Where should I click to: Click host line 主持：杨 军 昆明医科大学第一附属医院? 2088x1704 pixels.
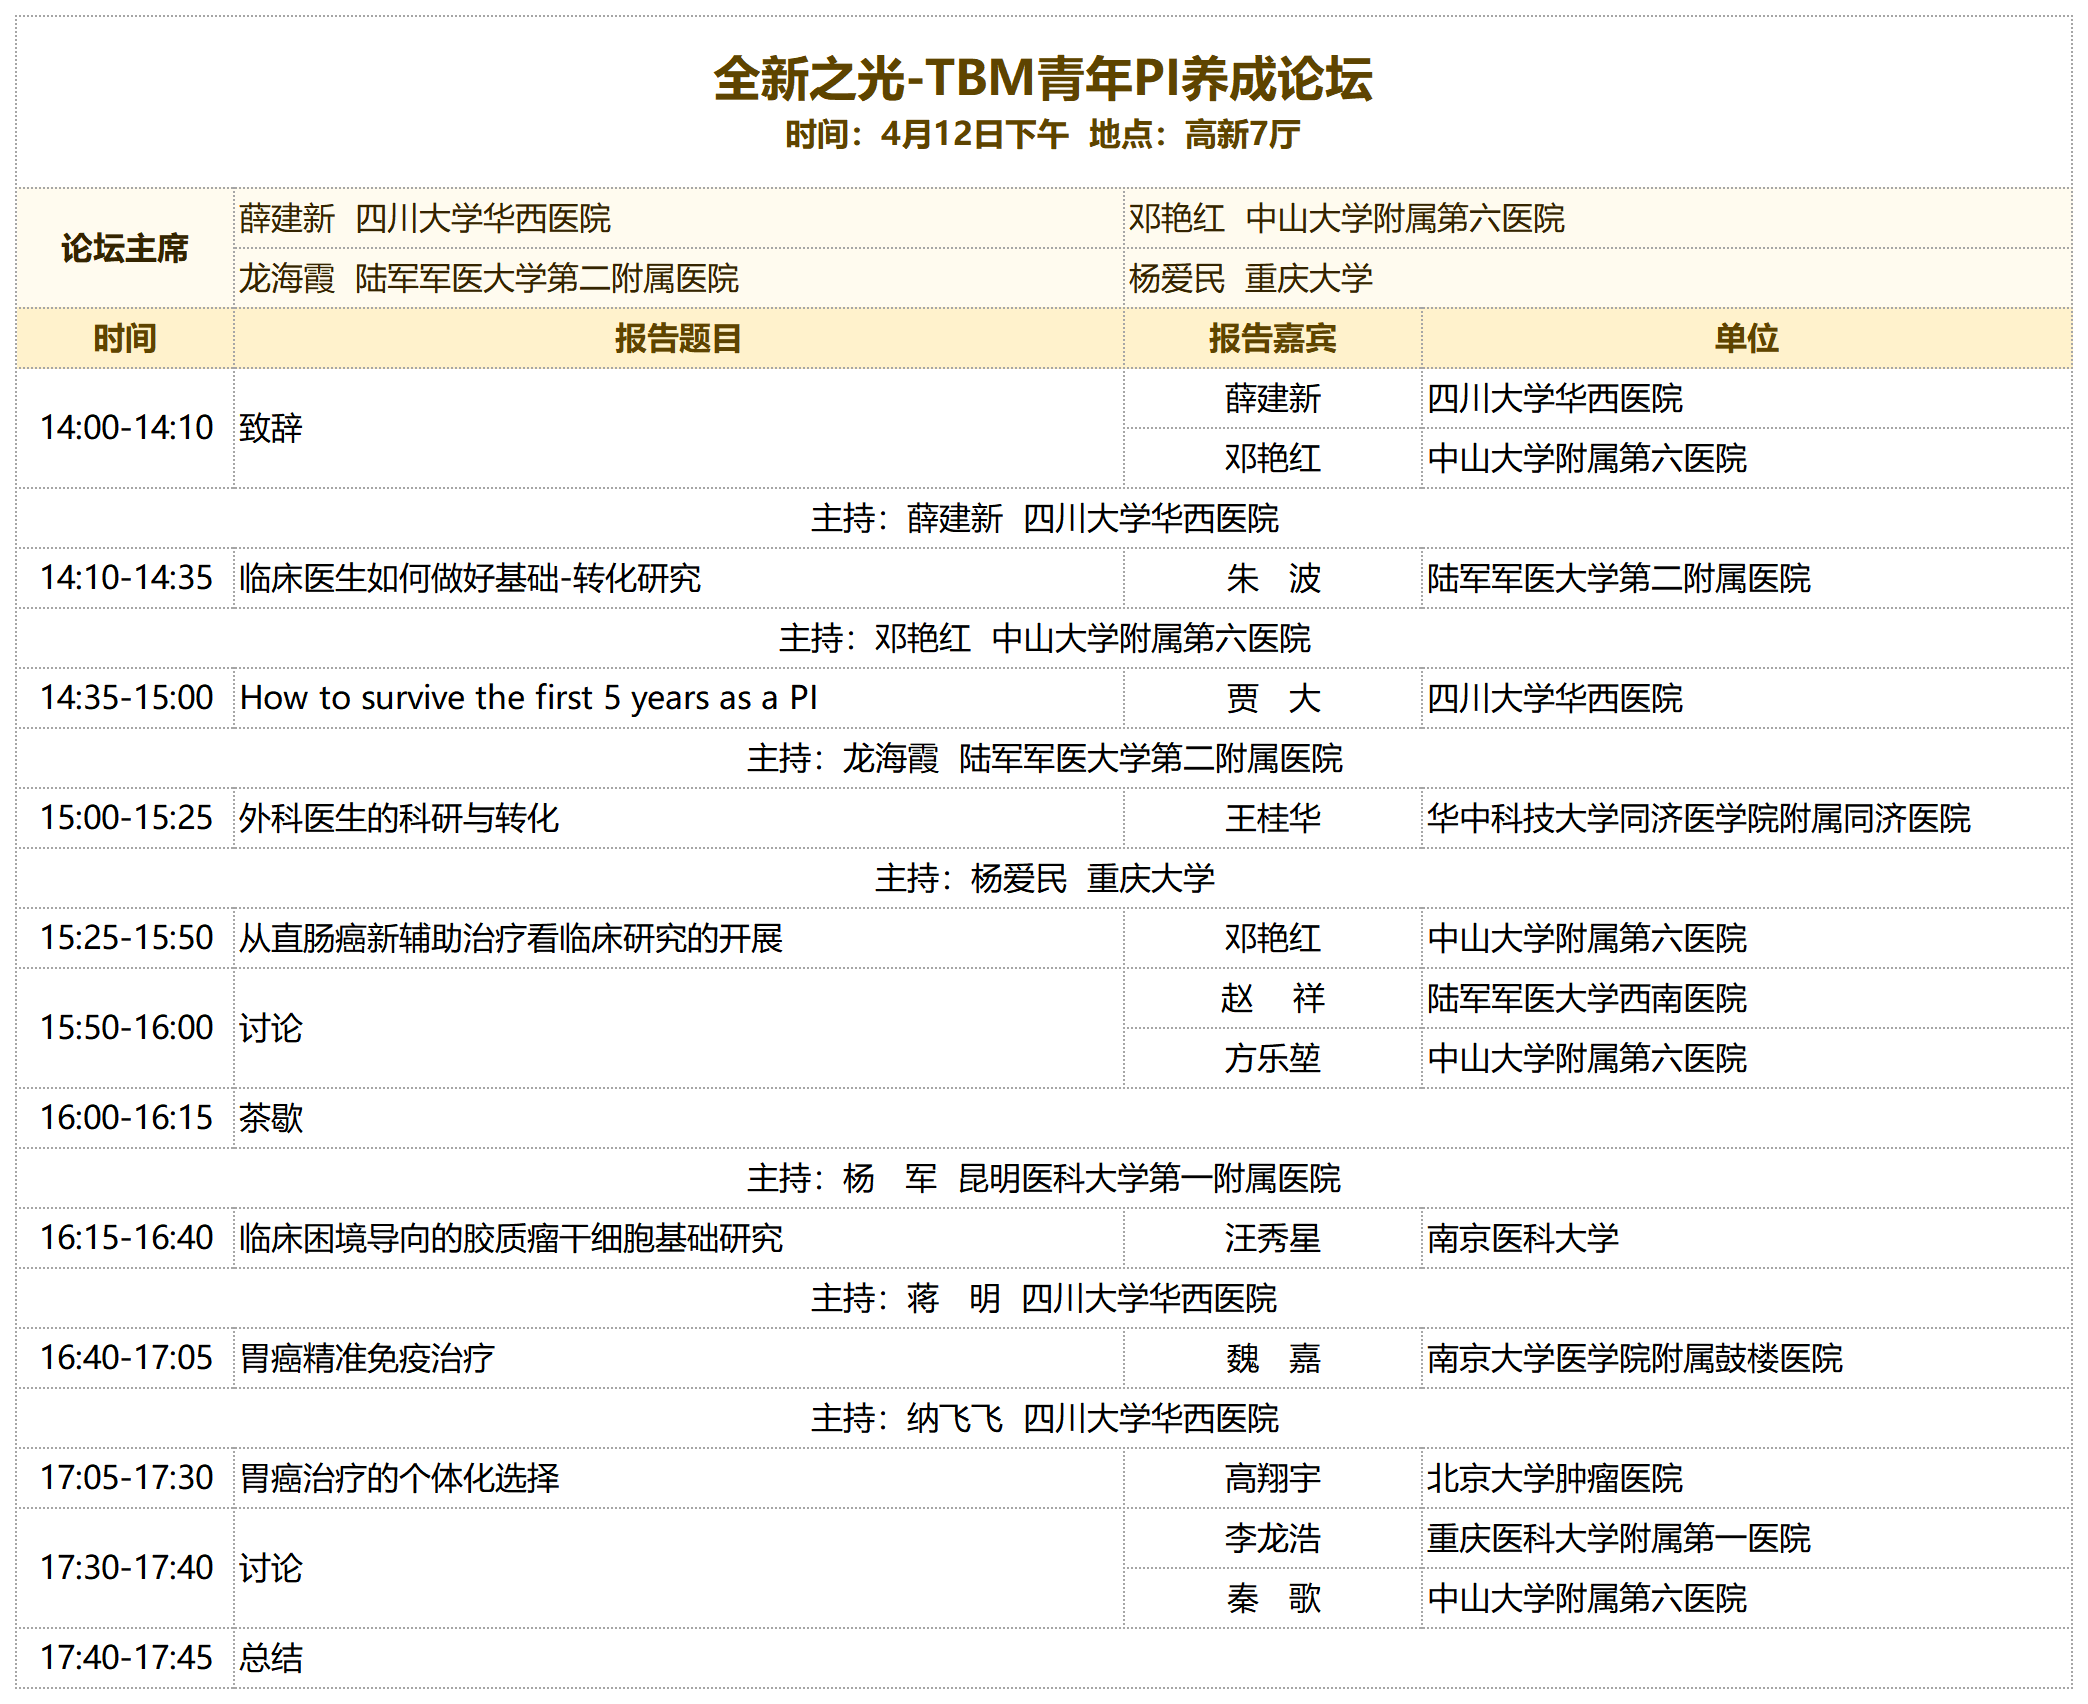[x=1044, y=1178]
